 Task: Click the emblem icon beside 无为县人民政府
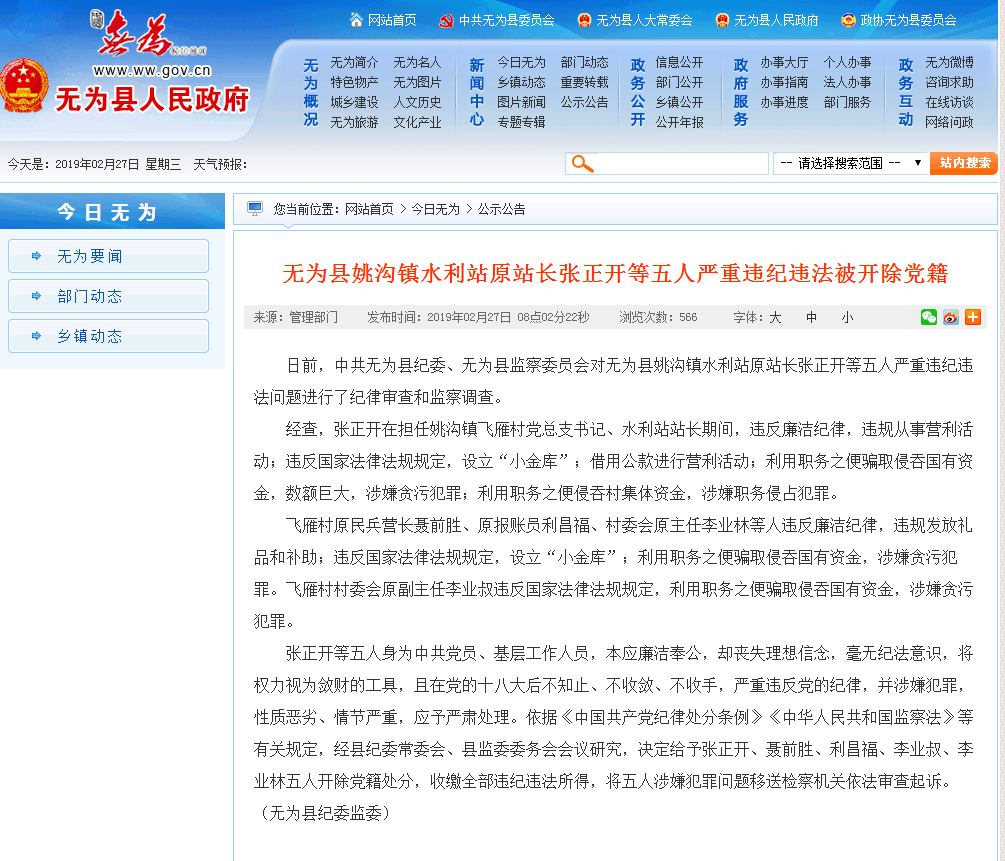tap(722, 21)
